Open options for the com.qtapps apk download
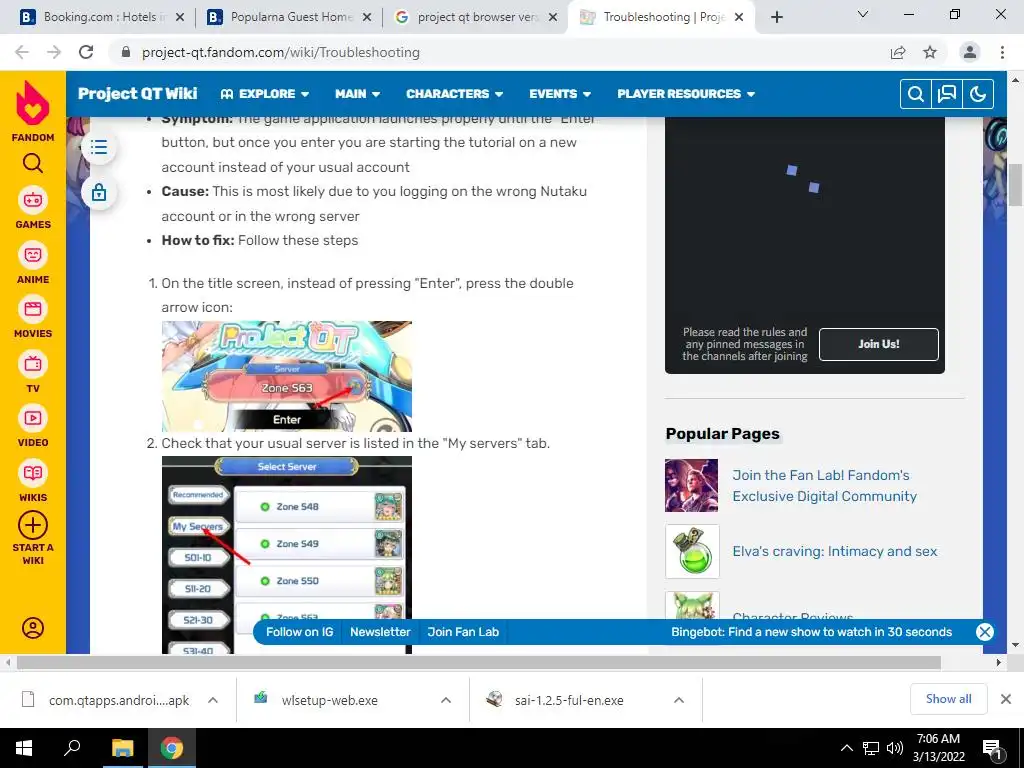The image size is (1024, 768). 213,700
